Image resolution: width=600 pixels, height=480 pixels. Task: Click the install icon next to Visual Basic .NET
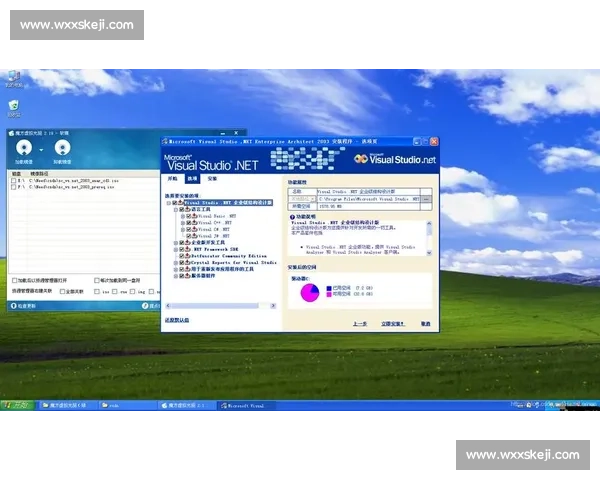coord(194,216)
